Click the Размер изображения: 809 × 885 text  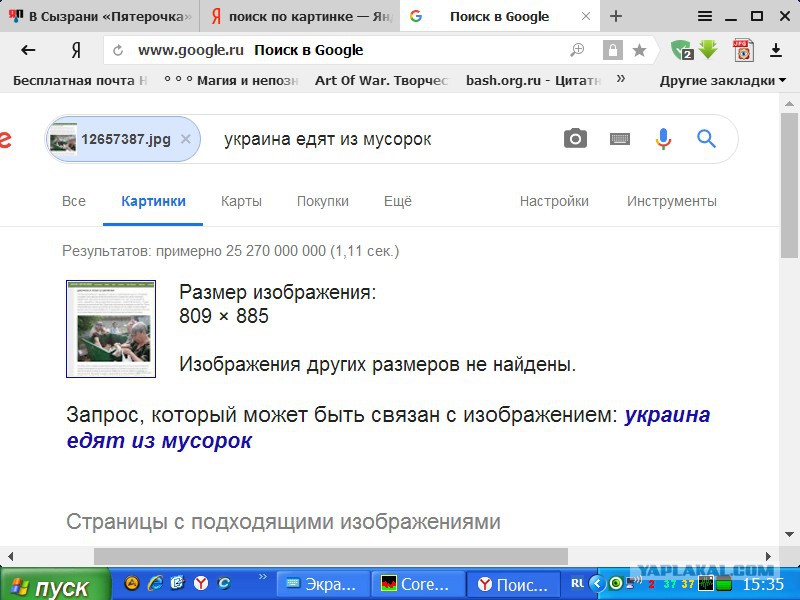point(278,304)
